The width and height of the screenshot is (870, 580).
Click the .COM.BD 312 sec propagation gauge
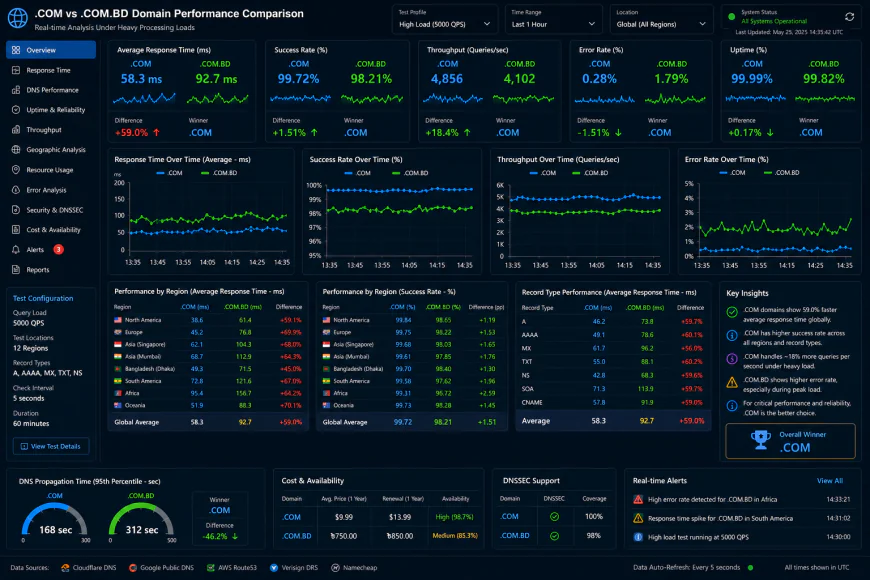click(x=141, y=522)
